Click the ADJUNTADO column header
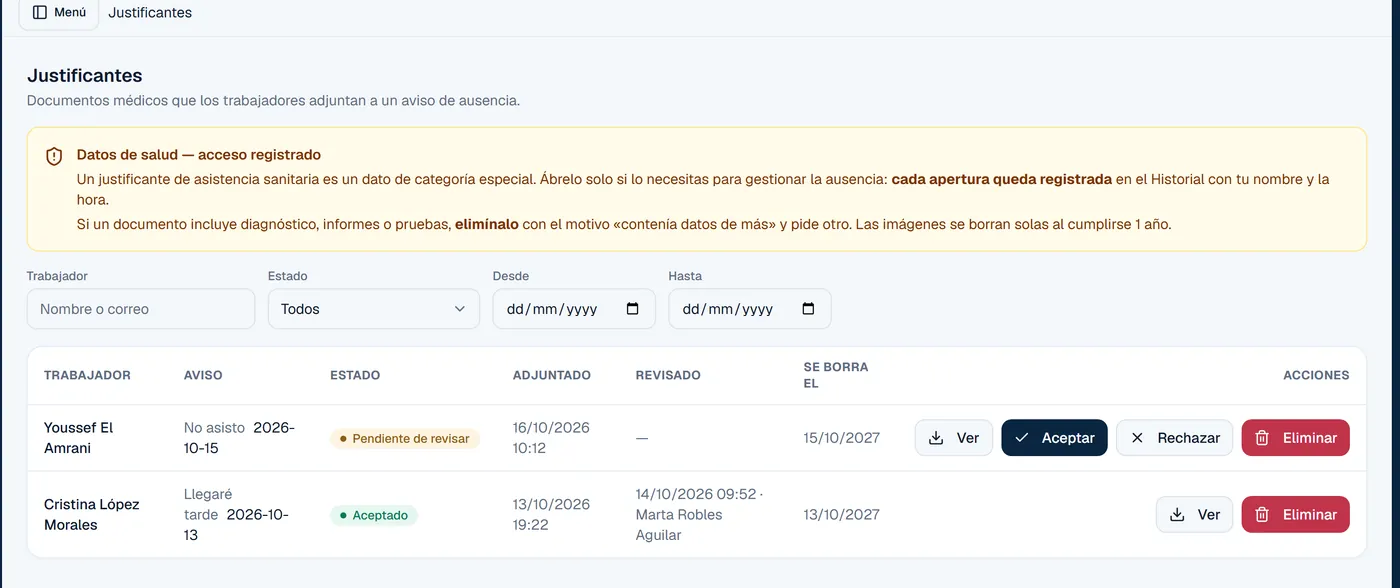 (552, 375)
